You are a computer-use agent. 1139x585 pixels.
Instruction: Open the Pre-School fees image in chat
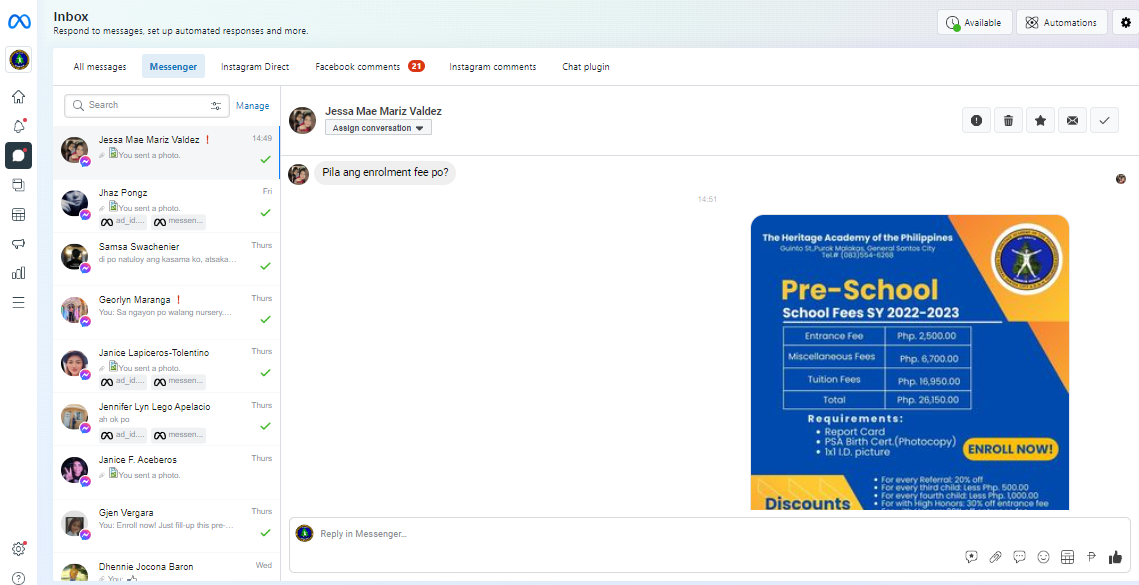click(x=909, y=362)
